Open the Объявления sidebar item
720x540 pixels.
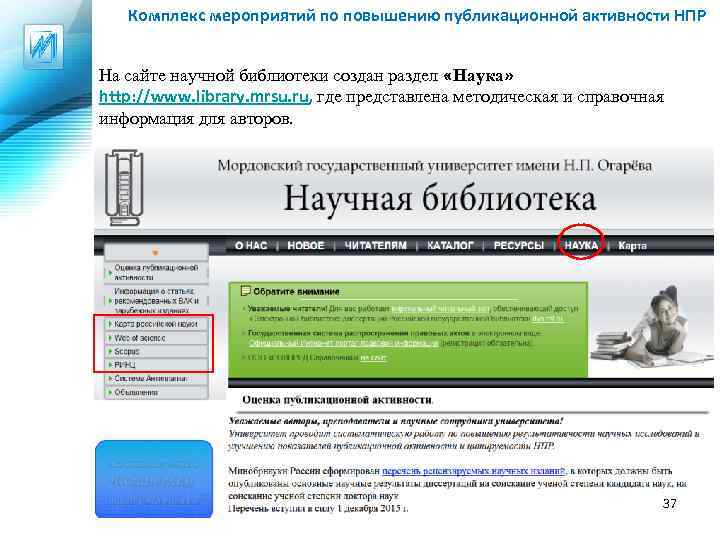click(156, 393)
